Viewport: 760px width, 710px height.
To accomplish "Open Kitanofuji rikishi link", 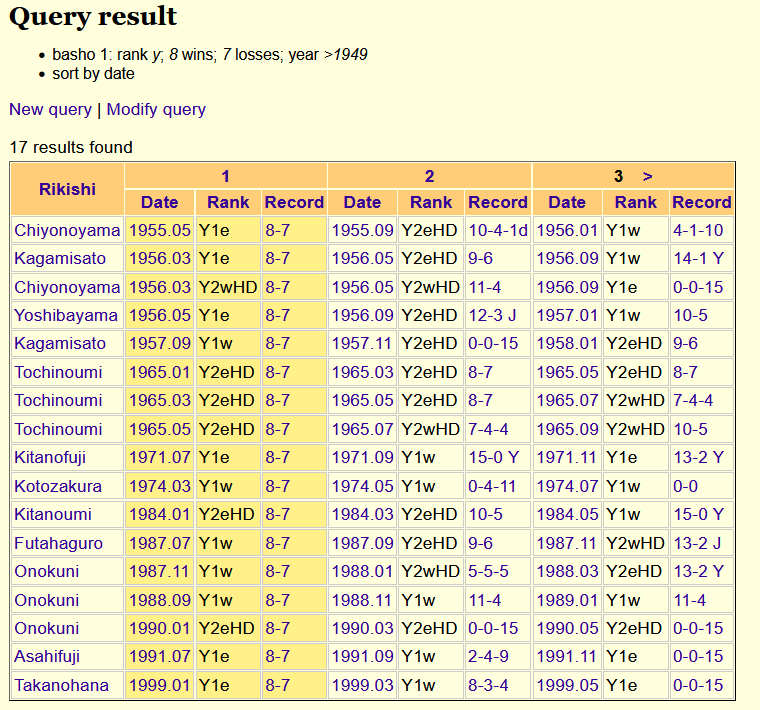I will [x=50, y=457].
